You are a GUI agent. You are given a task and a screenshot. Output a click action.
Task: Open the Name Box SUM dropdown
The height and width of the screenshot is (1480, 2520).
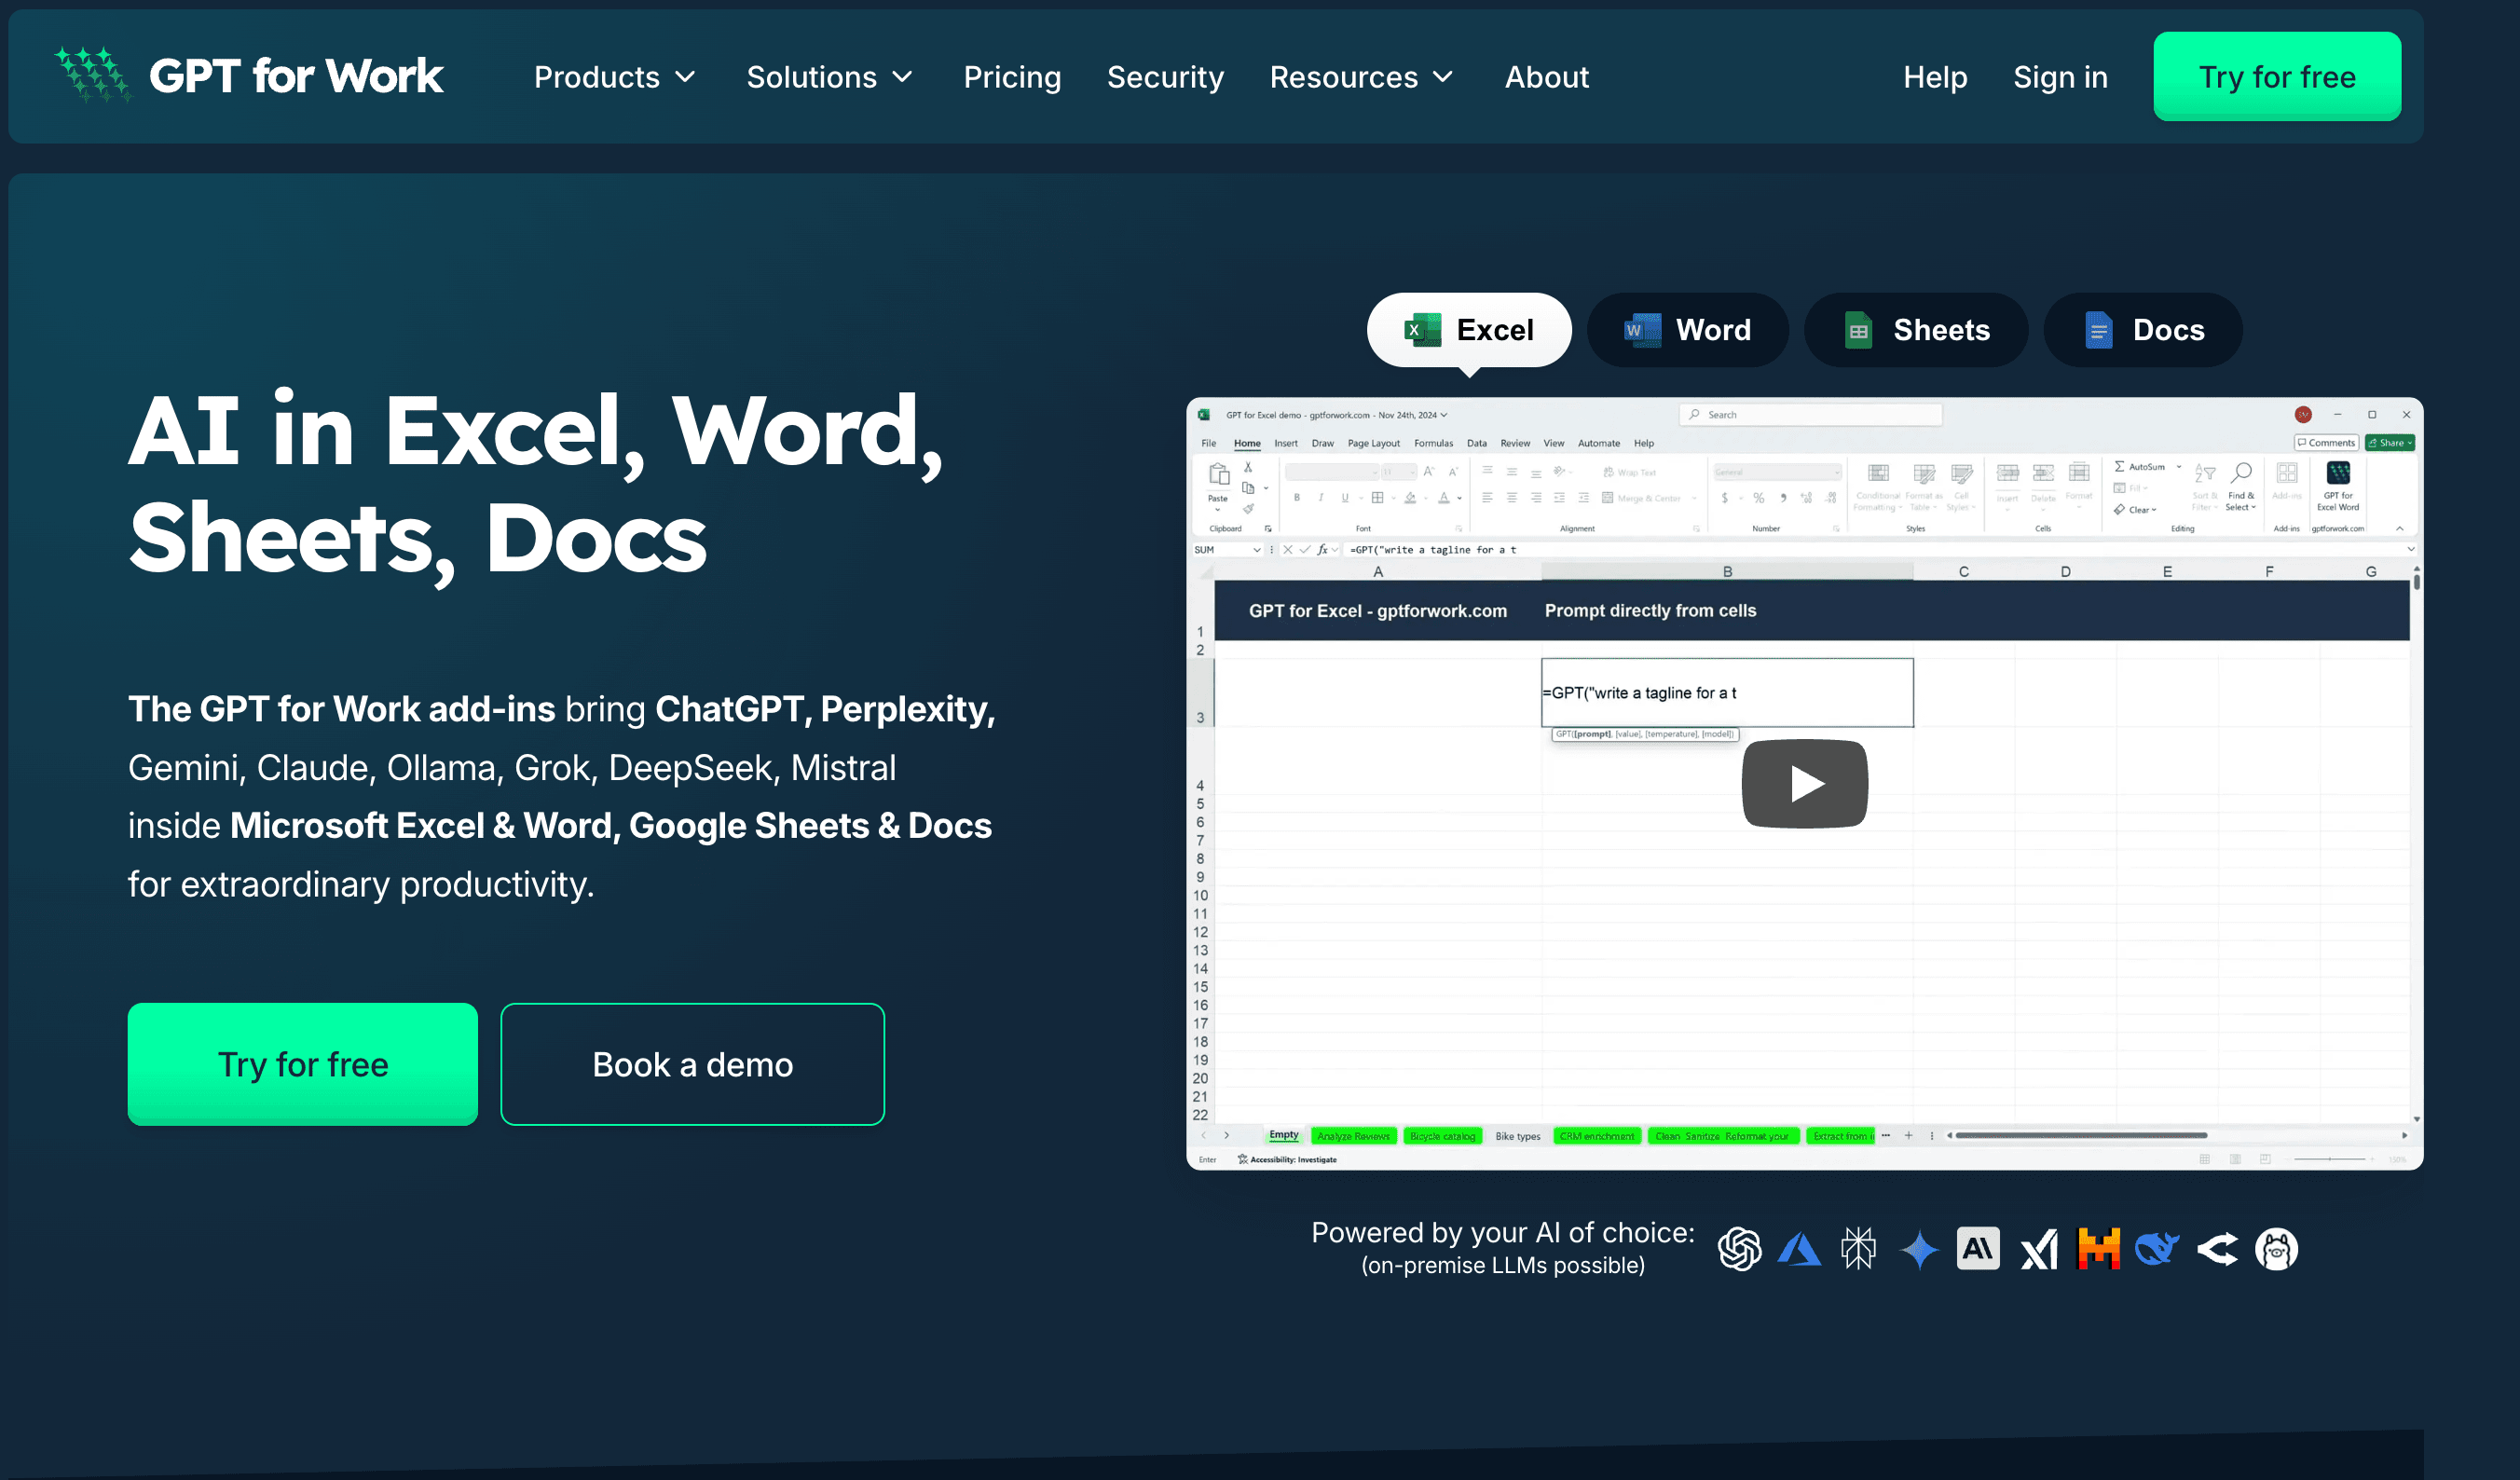tap(1257, 550)
